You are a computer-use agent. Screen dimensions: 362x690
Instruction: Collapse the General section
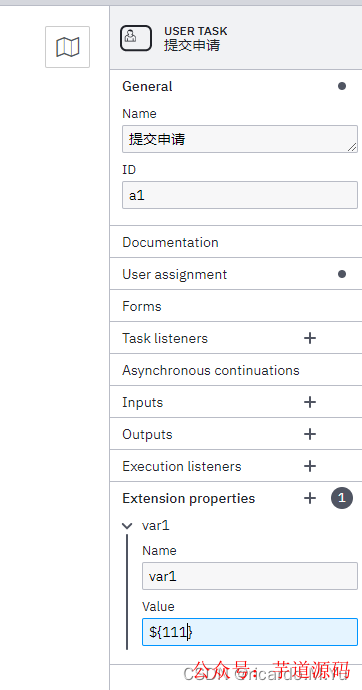[x=236, y=86]
